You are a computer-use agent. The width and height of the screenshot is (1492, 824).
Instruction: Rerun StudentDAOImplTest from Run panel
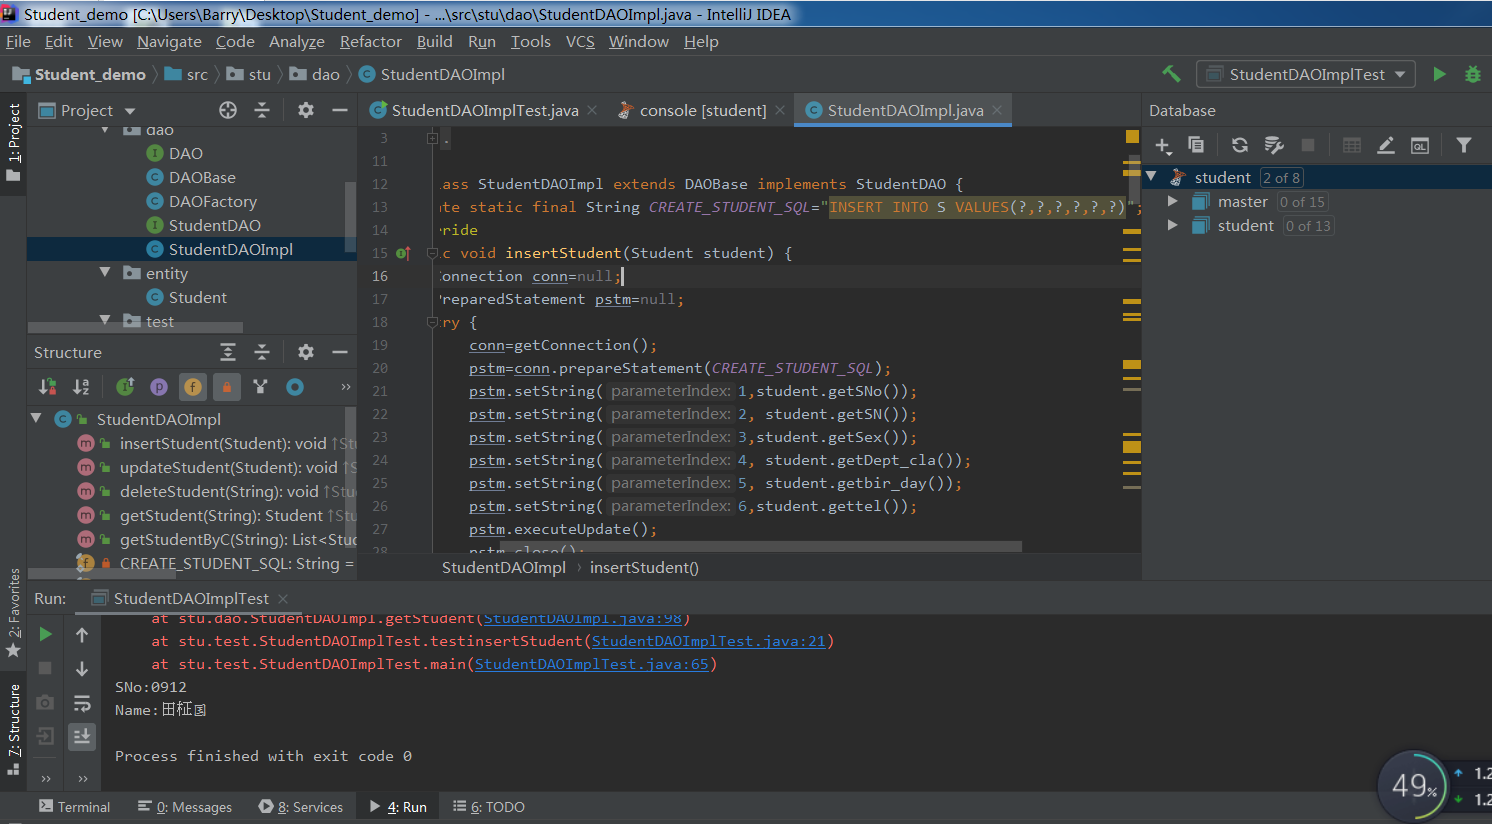coord(45,634)
